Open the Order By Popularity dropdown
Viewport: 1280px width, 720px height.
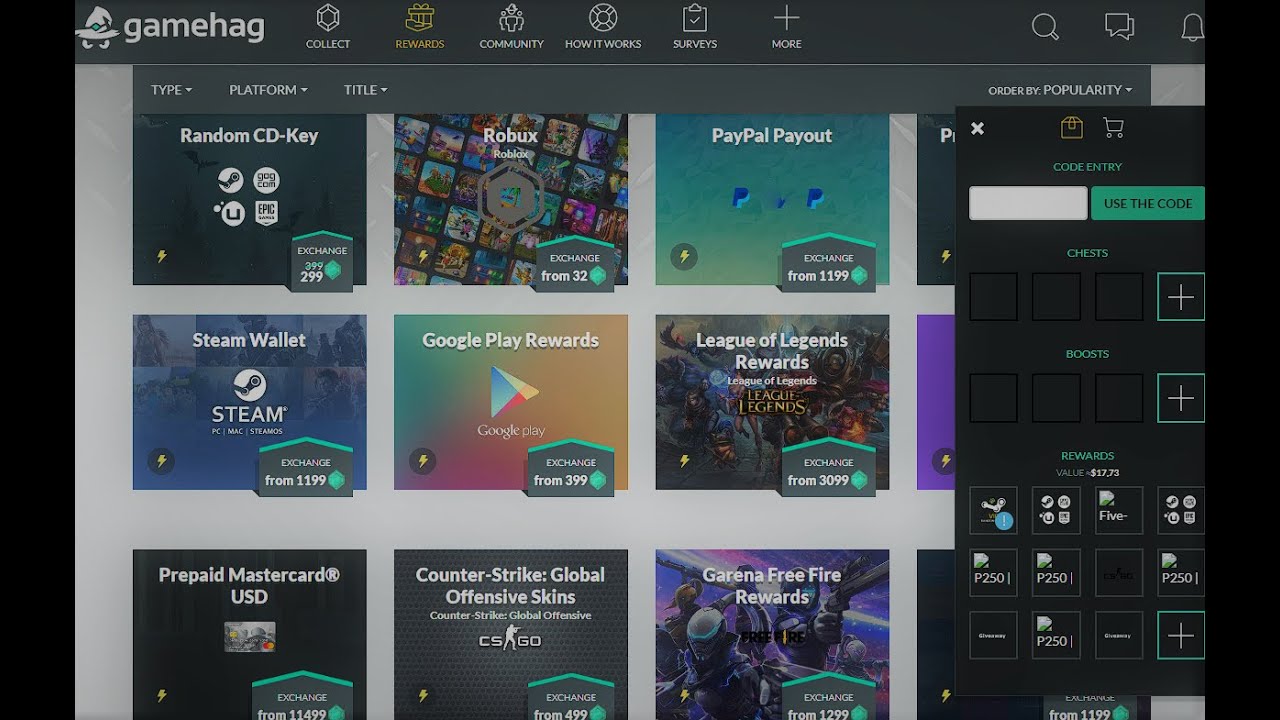[1060, 90]
